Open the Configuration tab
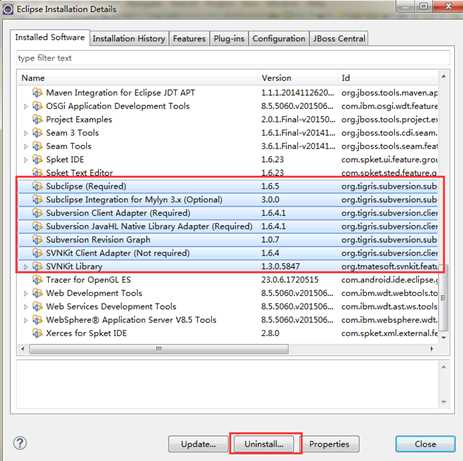 [x=279, y=39]
